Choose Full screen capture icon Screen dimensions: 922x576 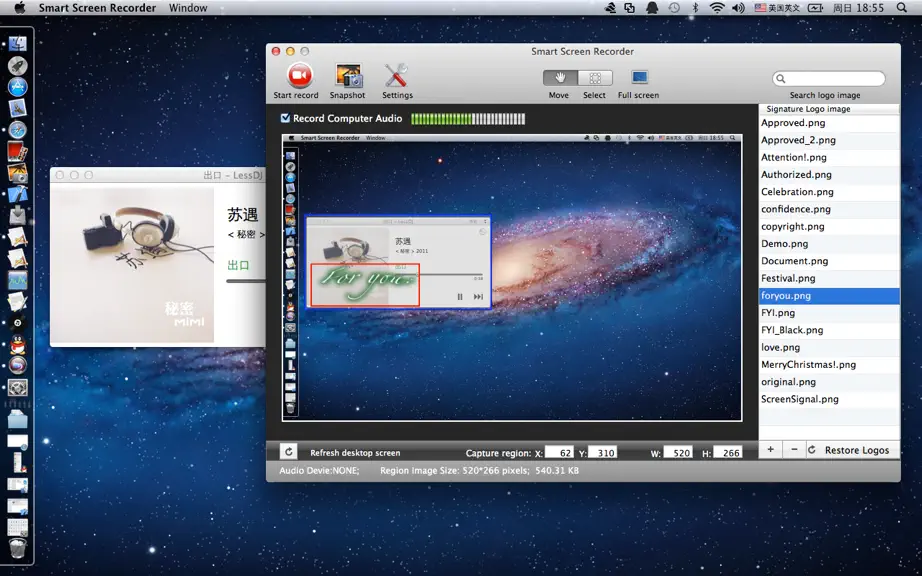point(639,78)
